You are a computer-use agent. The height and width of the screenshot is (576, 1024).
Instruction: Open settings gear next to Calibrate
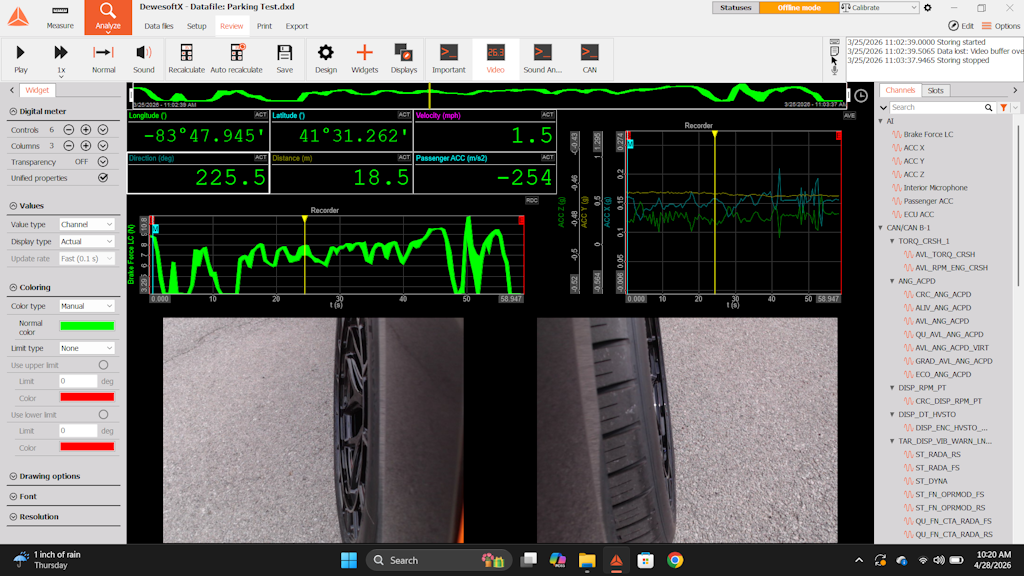pyautogui.click(x=927, y=8)
